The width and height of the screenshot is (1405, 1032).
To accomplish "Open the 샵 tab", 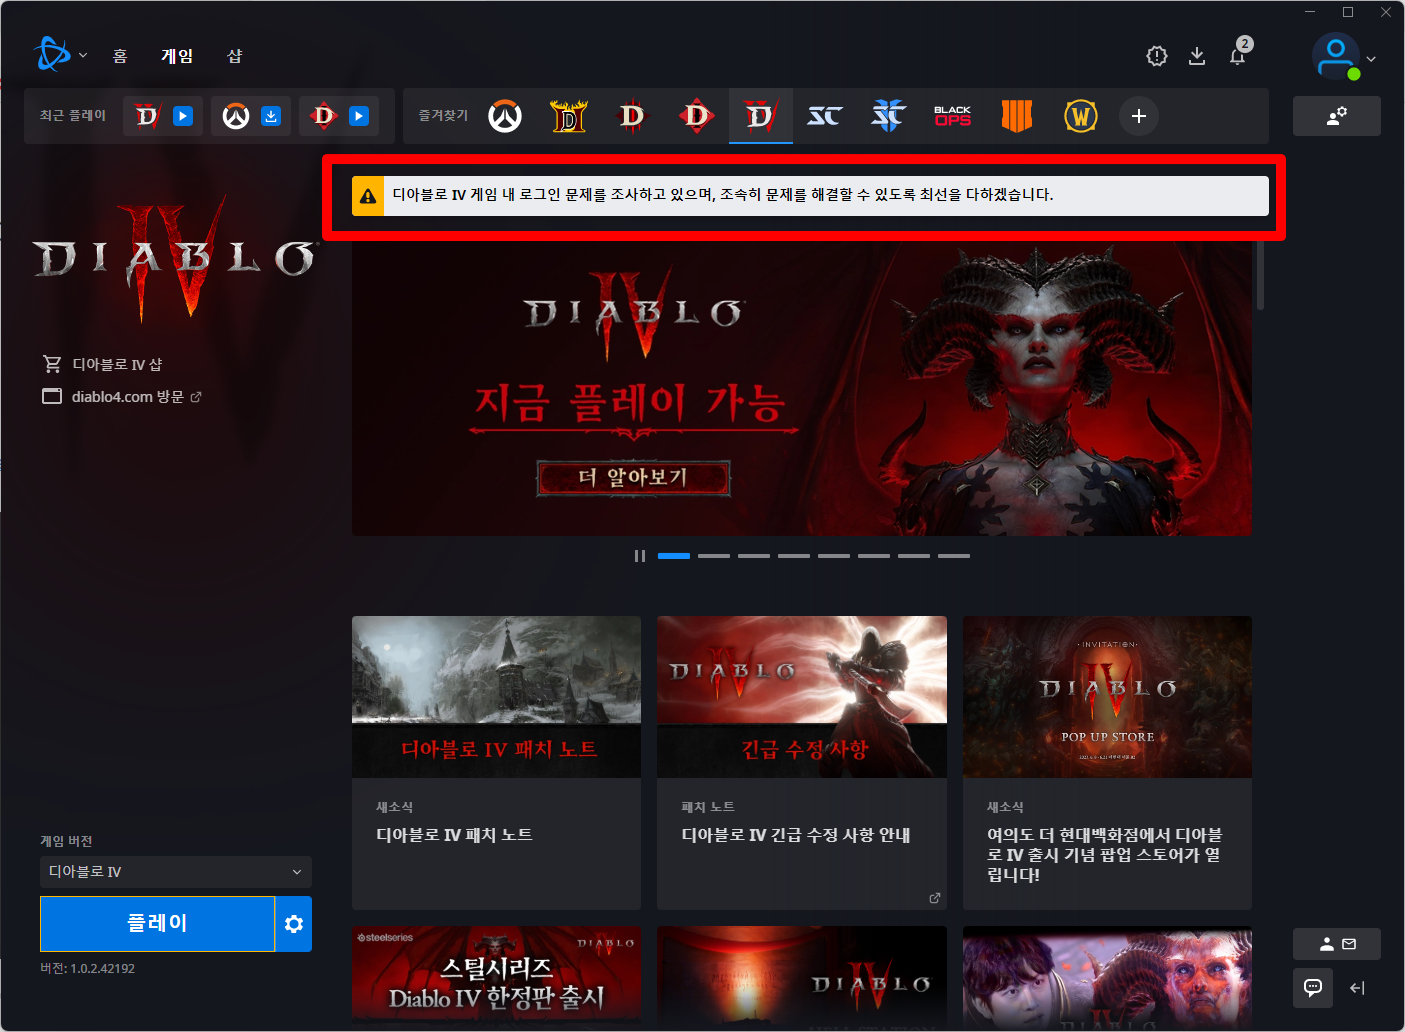I will (x=235, y=56).
